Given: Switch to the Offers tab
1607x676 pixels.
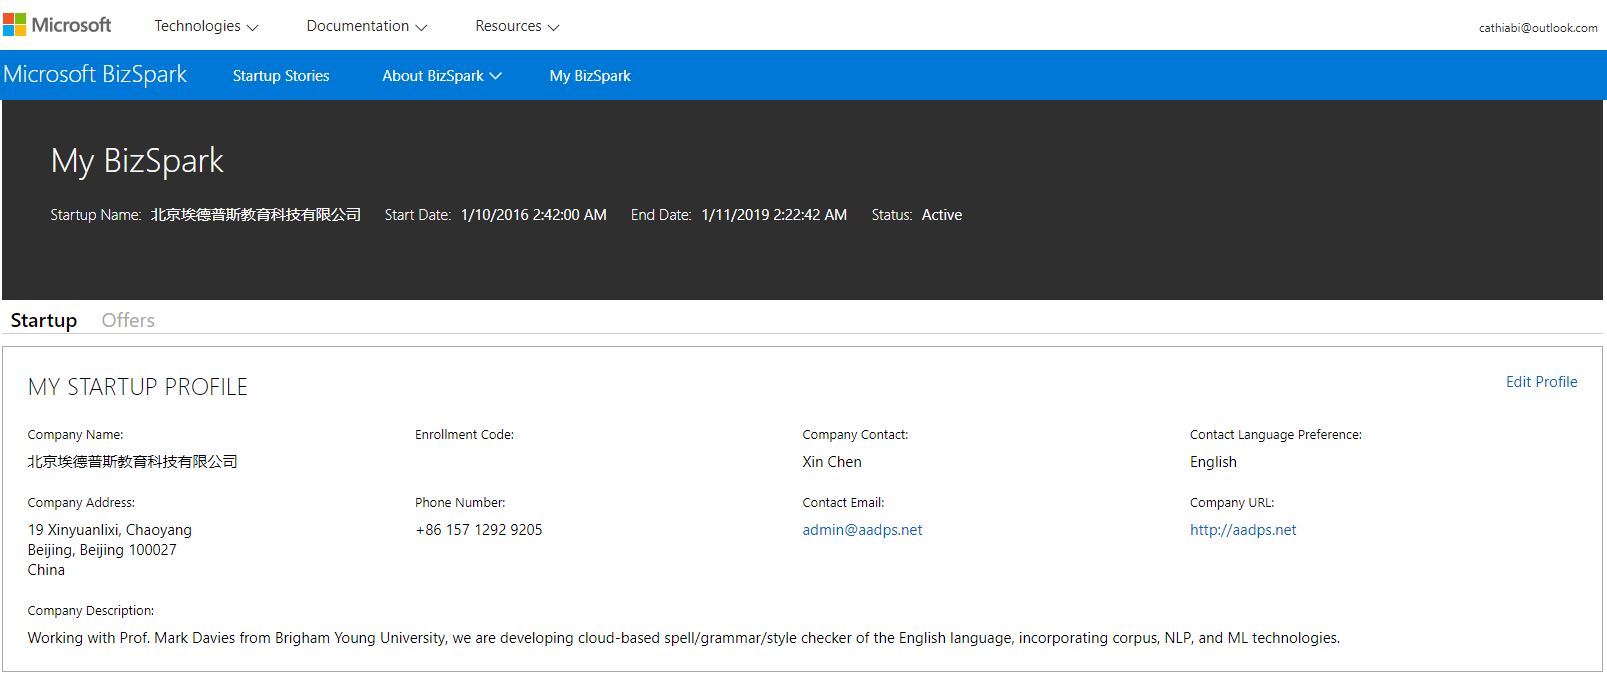Looking at the screenshot, I should [x=128, y=320].
